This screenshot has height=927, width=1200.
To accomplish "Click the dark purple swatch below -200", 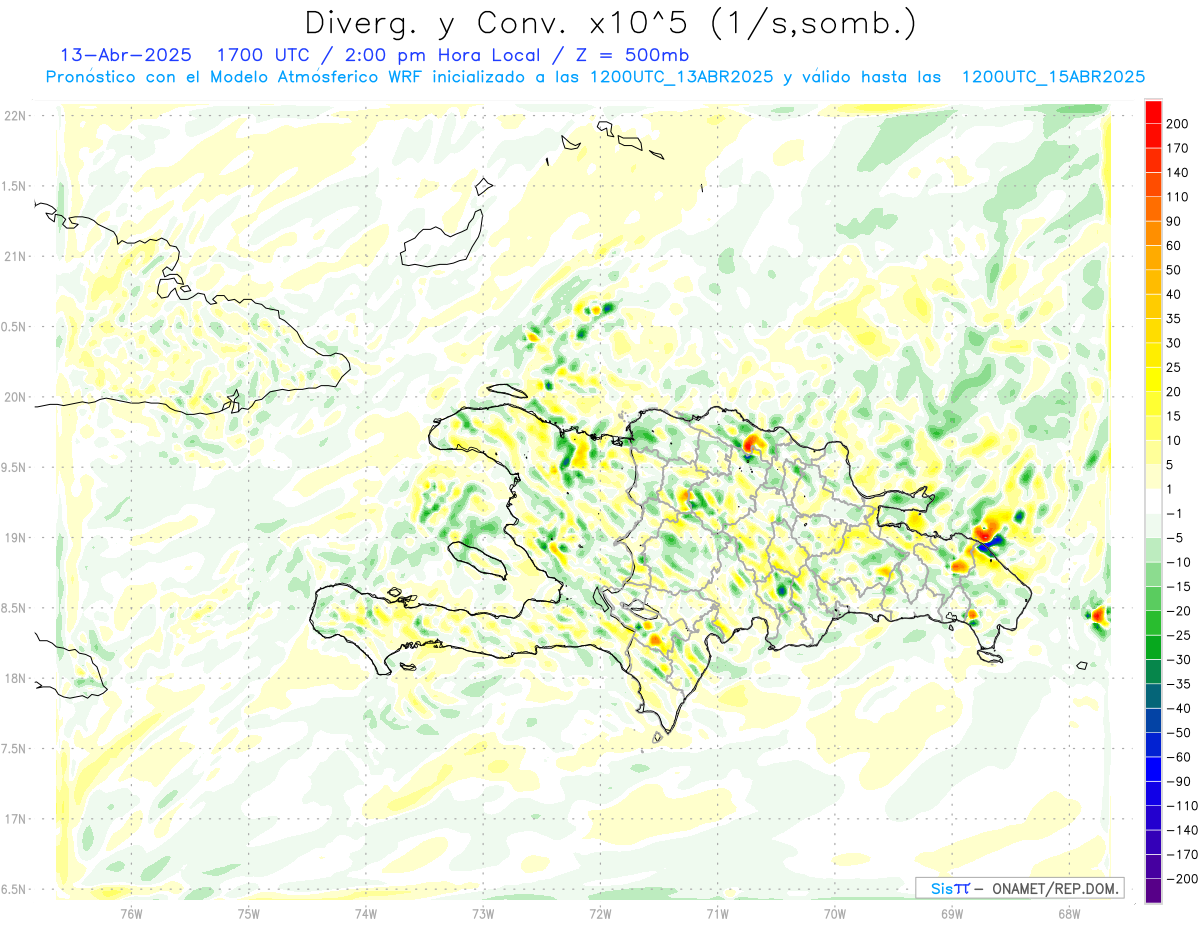I will 1153,890.
